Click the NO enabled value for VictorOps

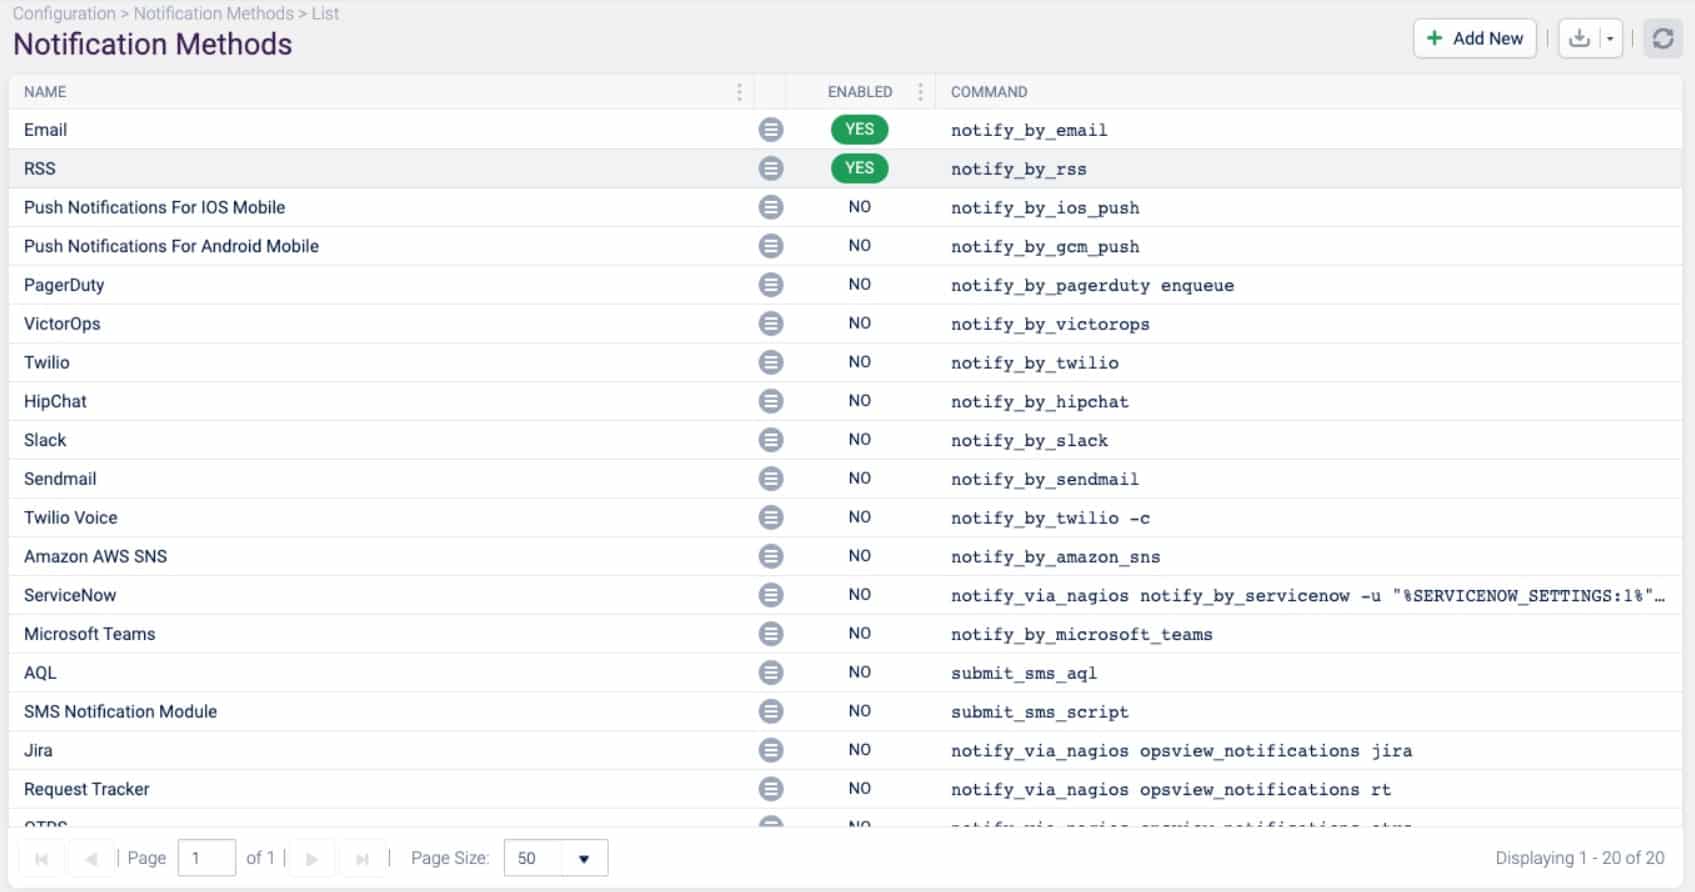tap(859, 323)
